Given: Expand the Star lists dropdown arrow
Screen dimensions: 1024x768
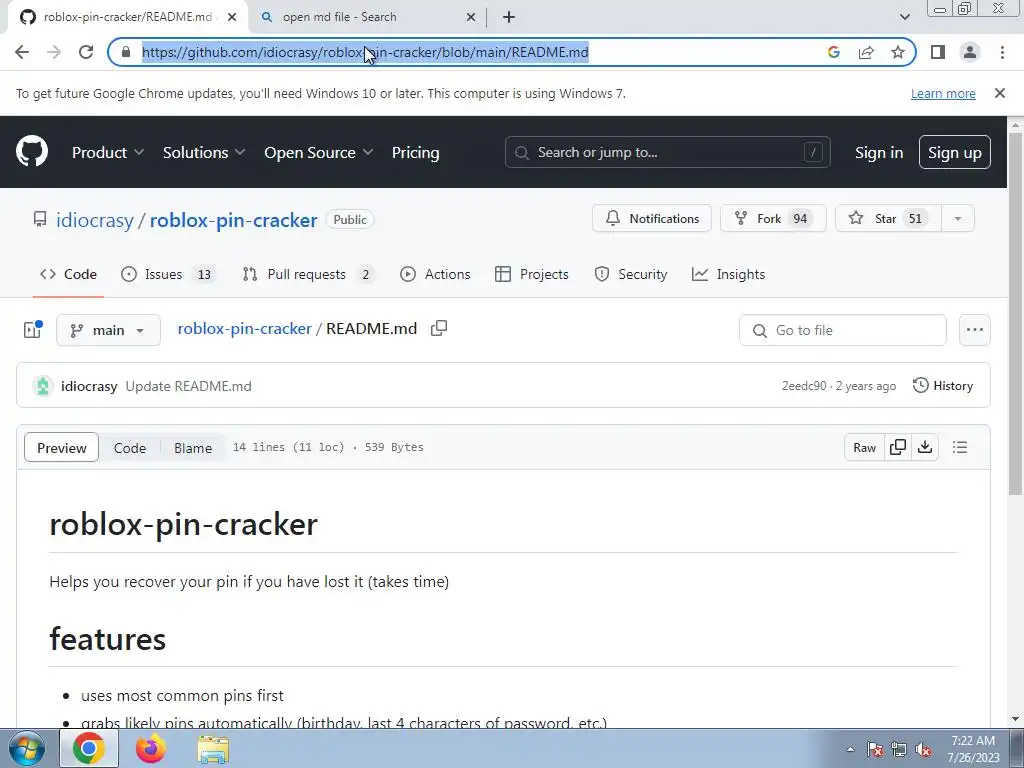Looking at the screenshot, I should coord(958,219).
